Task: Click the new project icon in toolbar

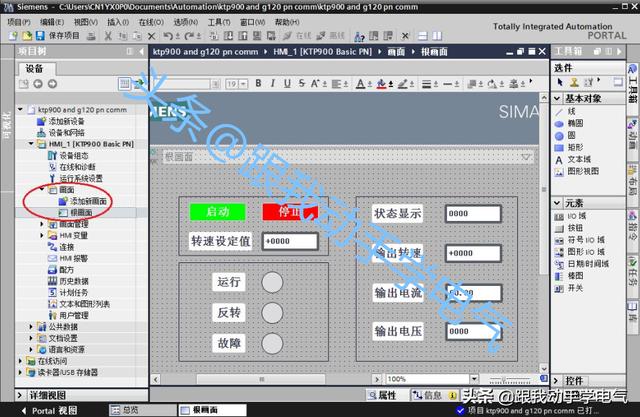Action: (13, 36)
